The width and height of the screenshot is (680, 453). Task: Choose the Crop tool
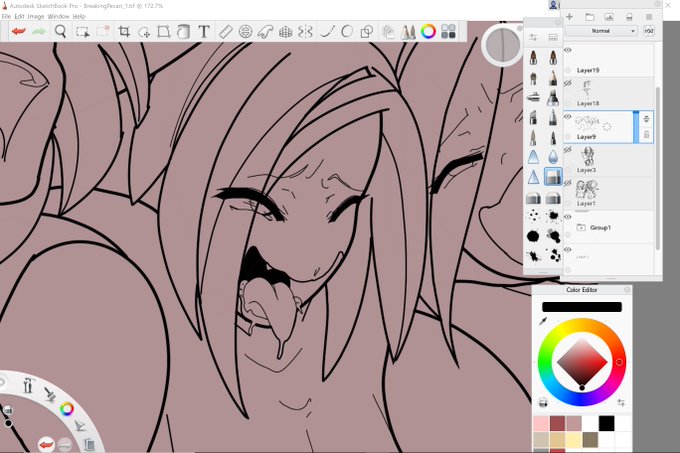[124, 31]
